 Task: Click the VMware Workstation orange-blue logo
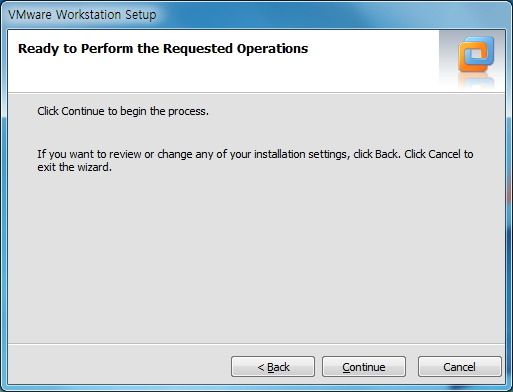tap(476, 54)
